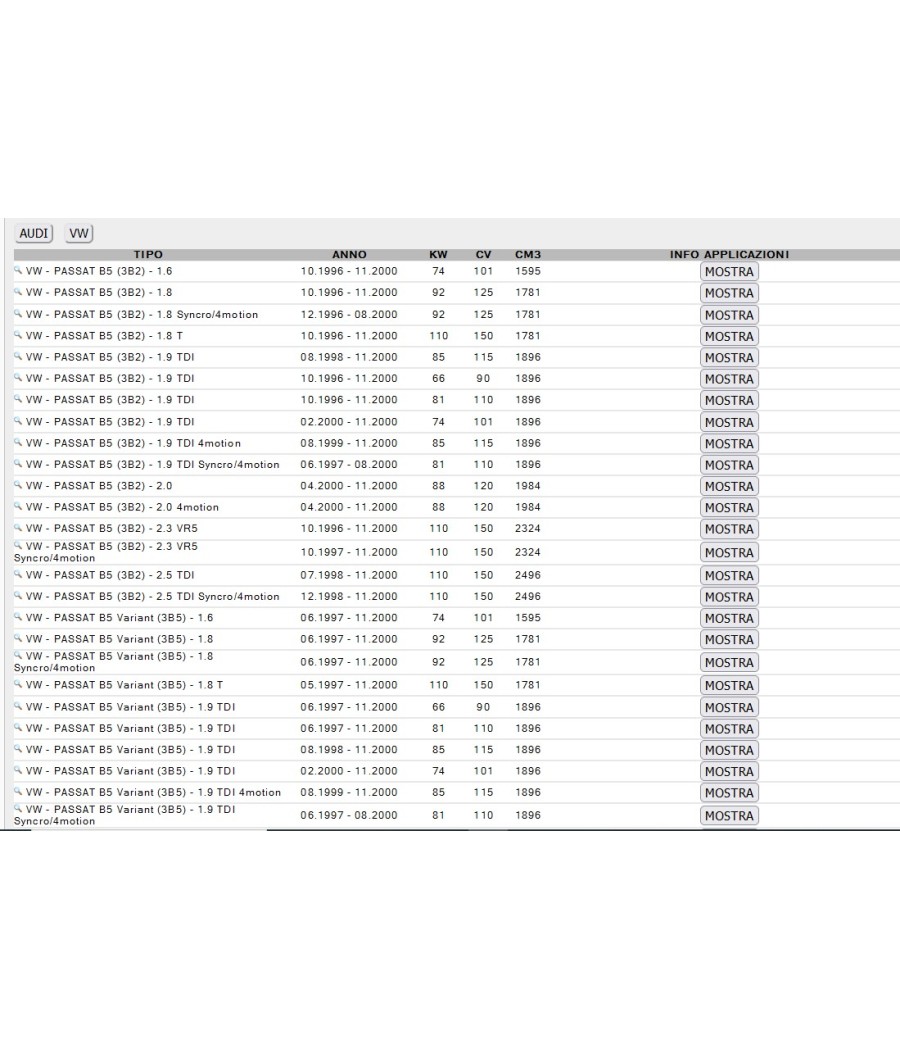Image resolution: width=900 pixels, height=1050 pixels.
Task: Click magnifier icon for PASSAT B5 Variant (3B5) 1.6
Action: [18, 617]
